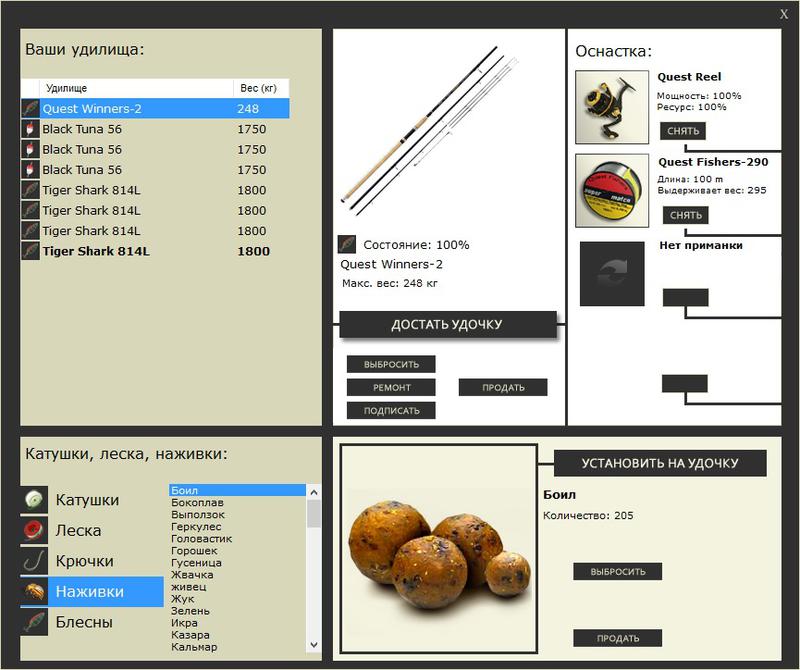Click the ПОДПИСАТЬ button
The image size is (800, 670).
click(x=391, y=410)
